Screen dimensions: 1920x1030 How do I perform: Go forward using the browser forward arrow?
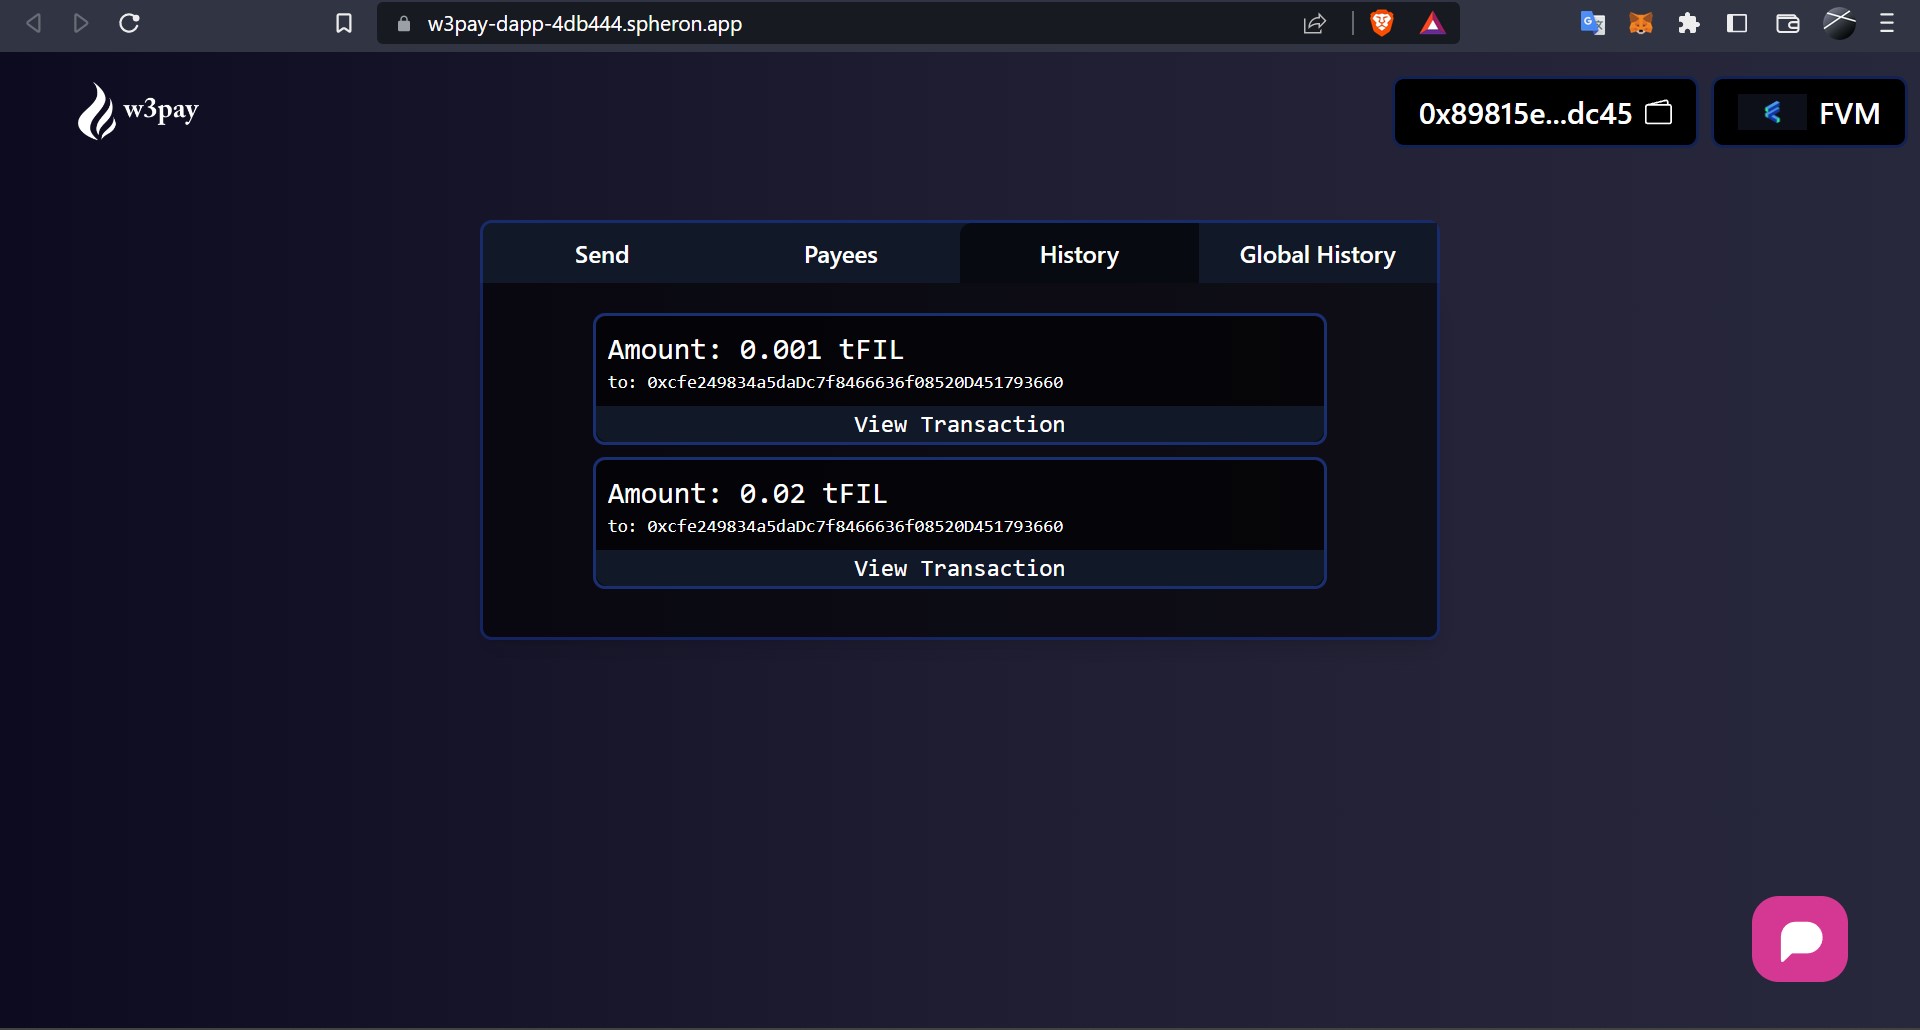tap(81, 23)
